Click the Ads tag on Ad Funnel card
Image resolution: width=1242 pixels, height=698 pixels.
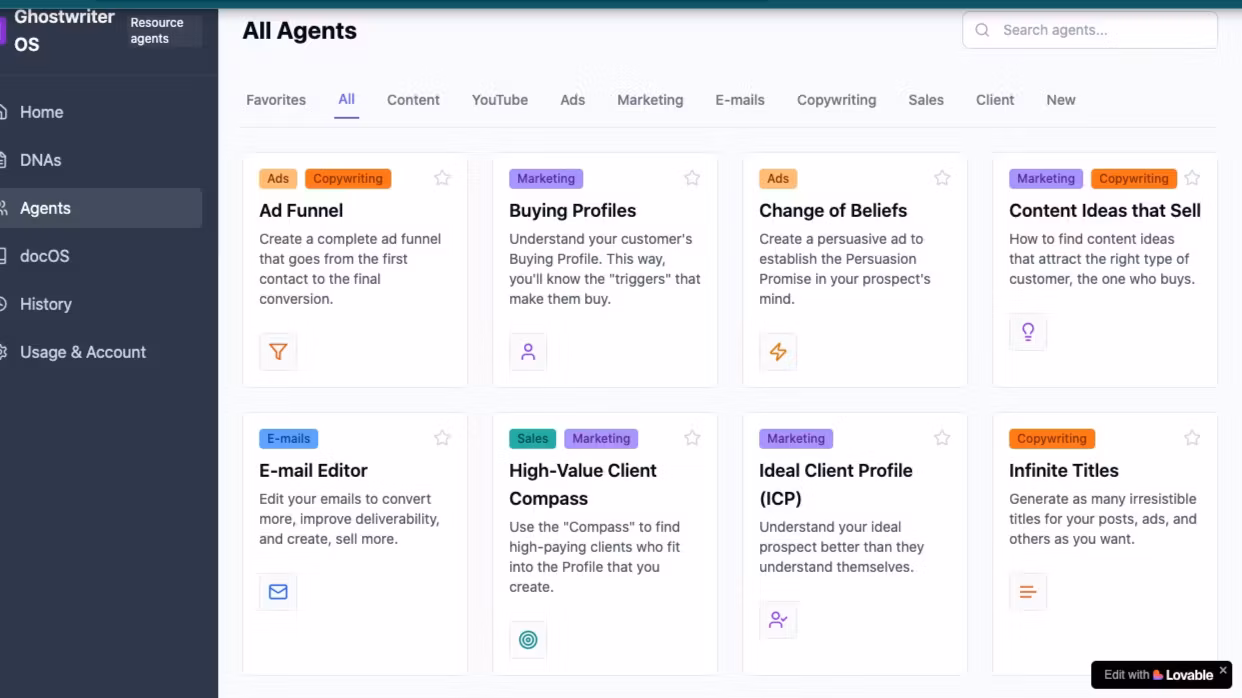point(278,179)
